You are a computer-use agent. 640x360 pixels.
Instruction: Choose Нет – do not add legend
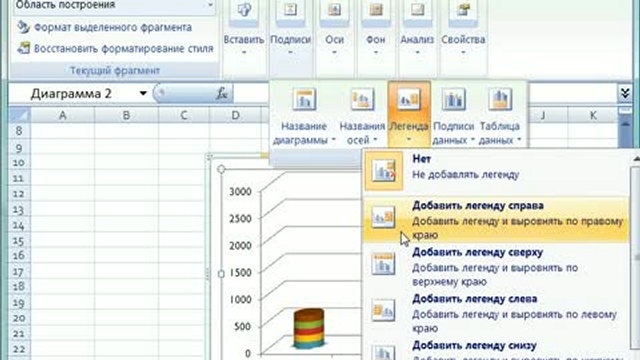coord(496,170)
